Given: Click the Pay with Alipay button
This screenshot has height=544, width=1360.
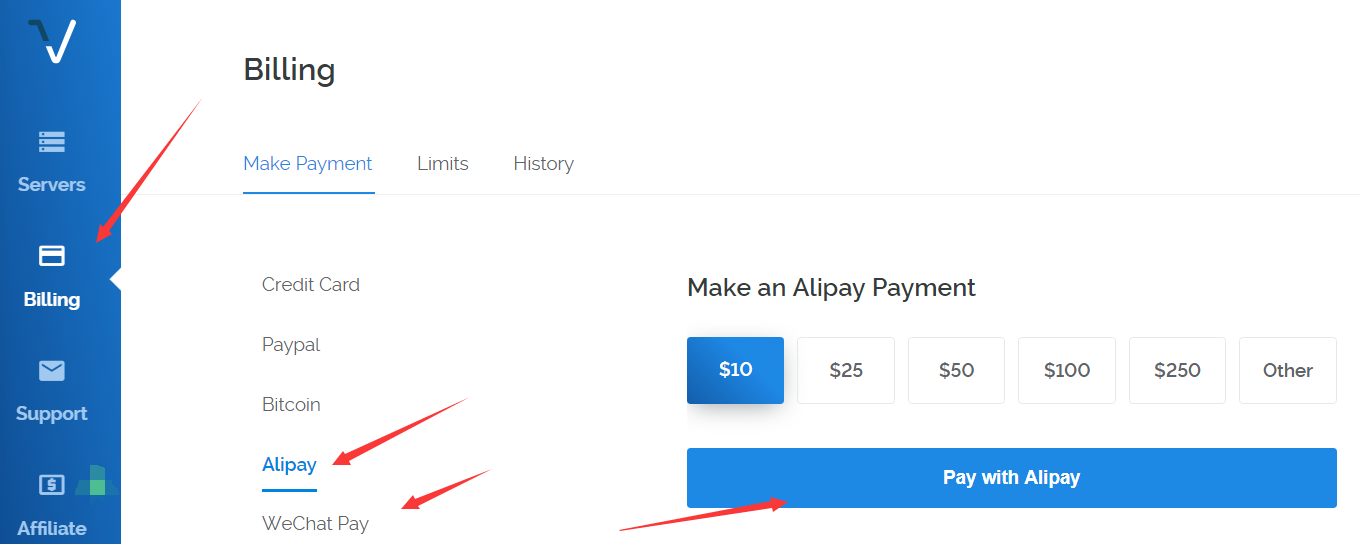Looking at the screenshot, I should 1012,478.
